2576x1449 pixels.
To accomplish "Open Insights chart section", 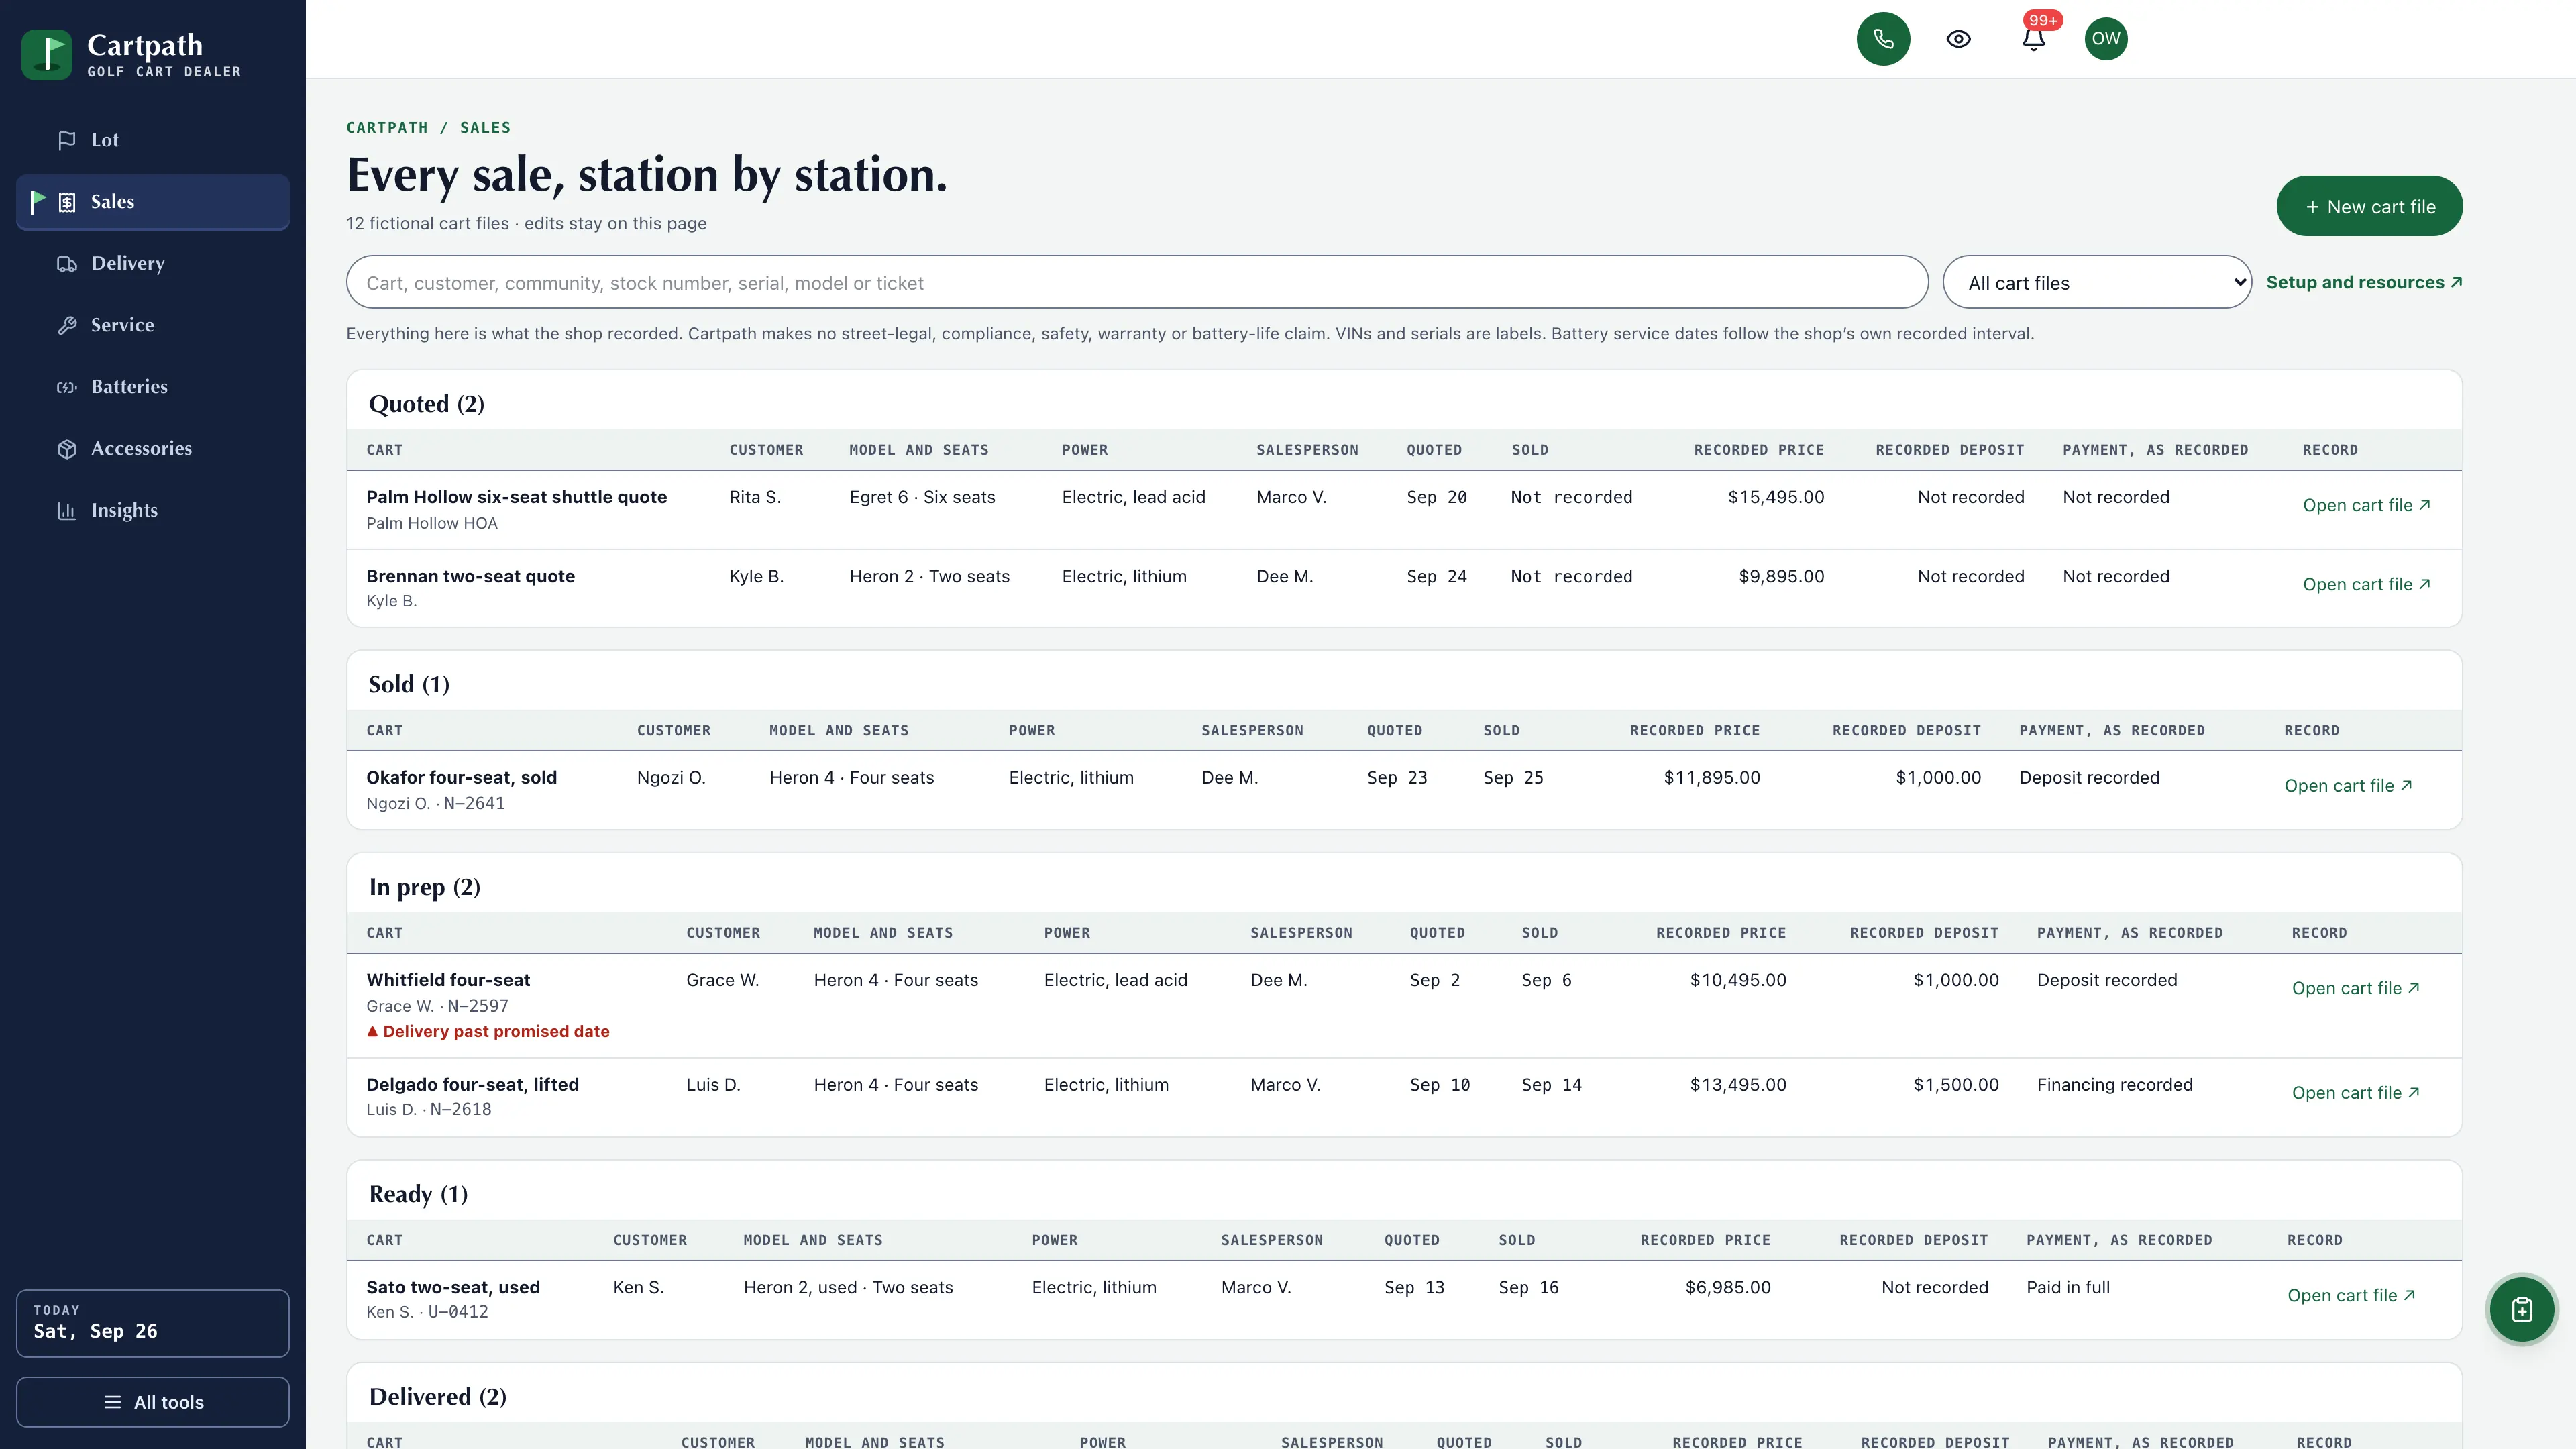I will (x=153, y=510).
